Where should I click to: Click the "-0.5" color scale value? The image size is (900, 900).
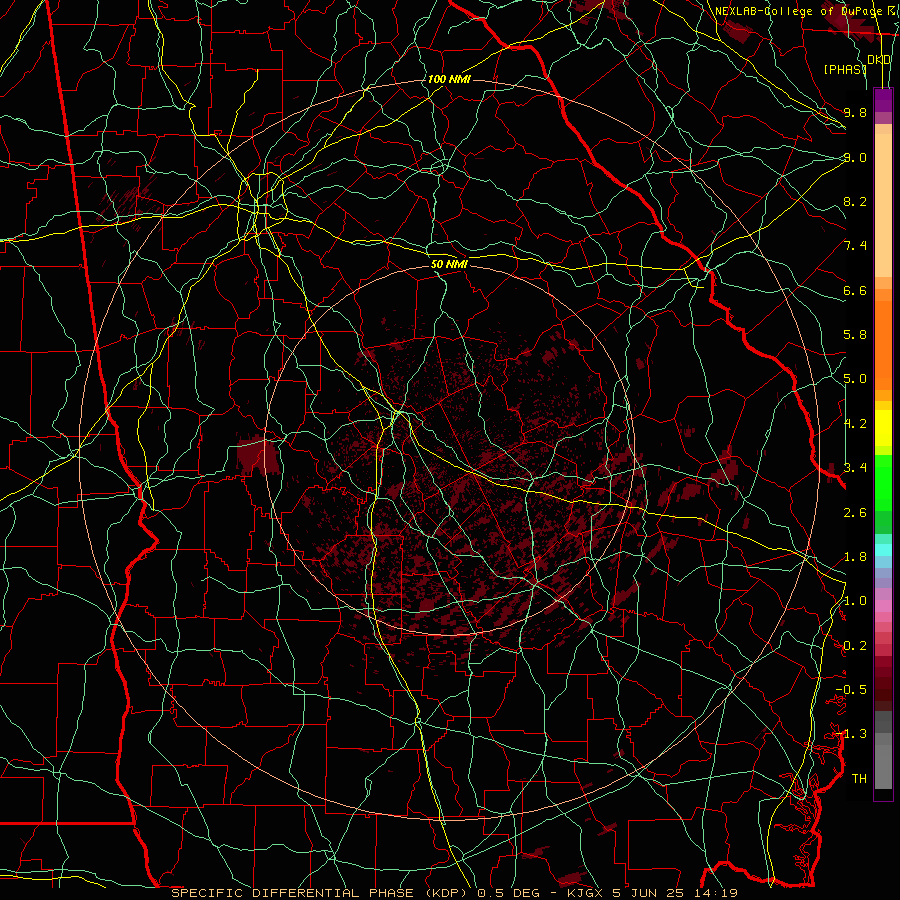coord(851,689)
